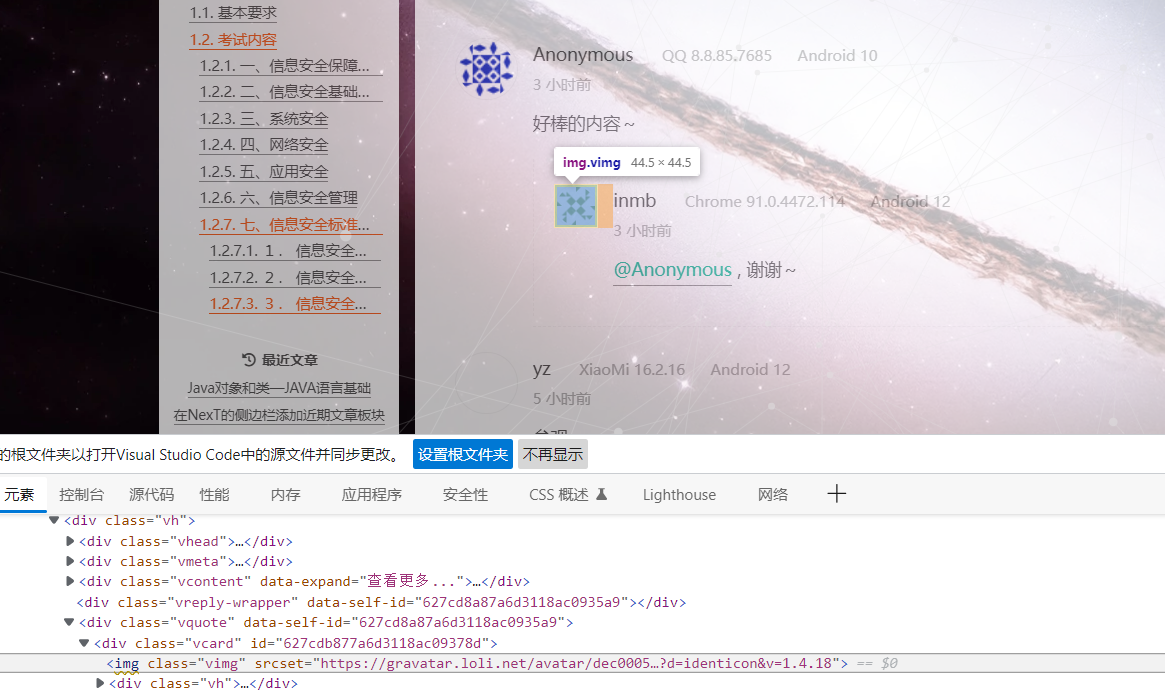Open the @Anonymous mention link
1165x694 pixels.
(x=672, y=269)
